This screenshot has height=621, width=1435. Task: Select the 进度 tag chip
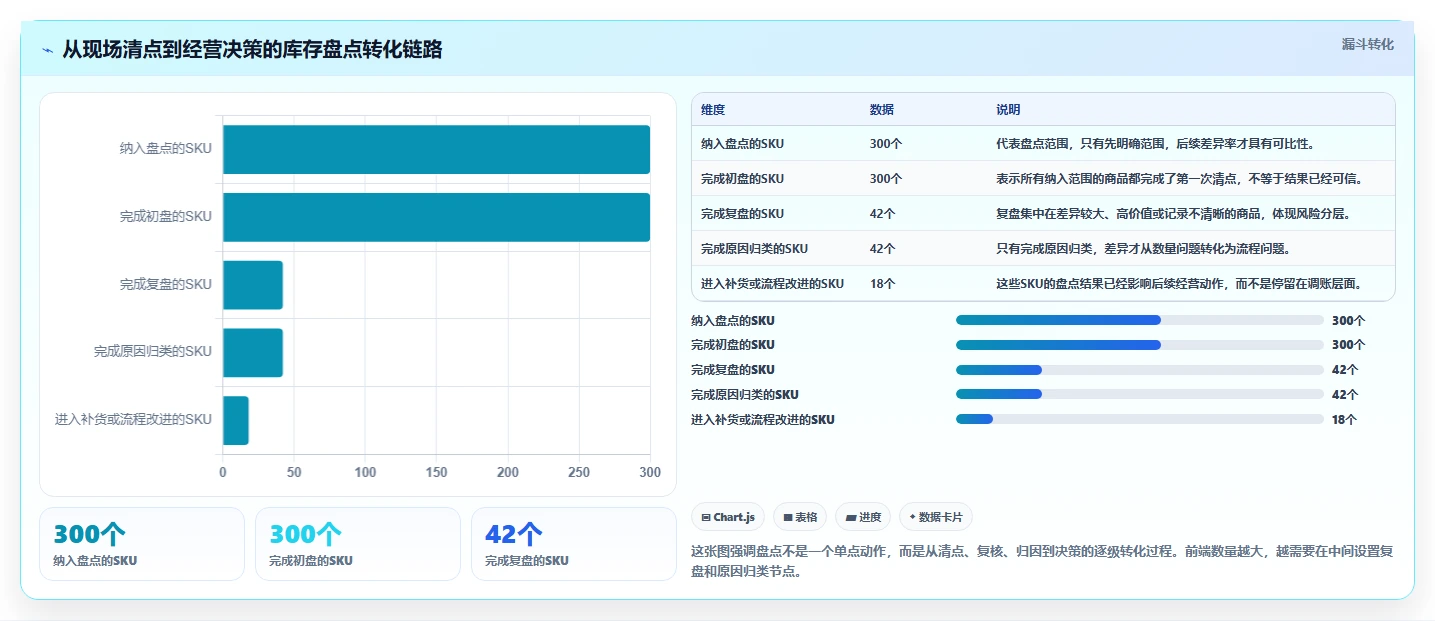pos(863,517)
